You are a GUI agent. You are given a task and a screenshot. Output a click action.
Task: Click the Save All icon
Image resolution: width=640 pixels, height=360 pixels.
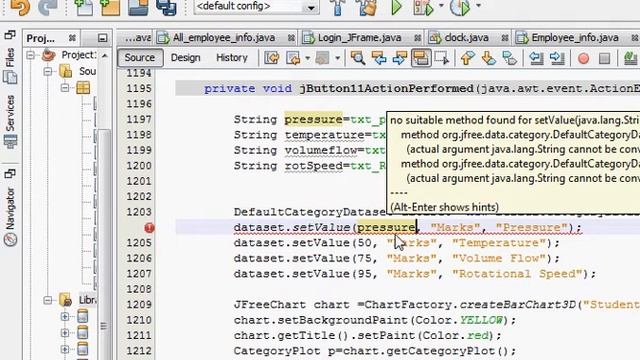pos(166,7)
